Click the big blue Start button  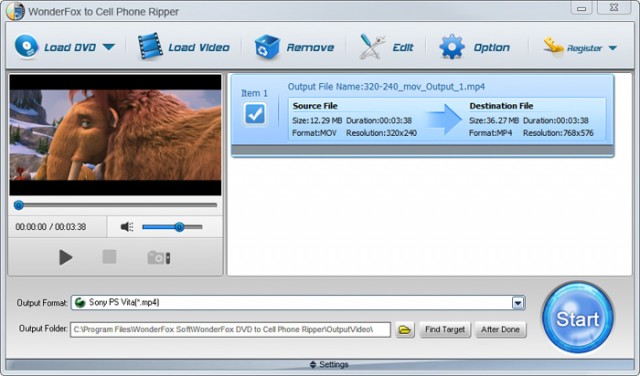(x=578, y=318)
